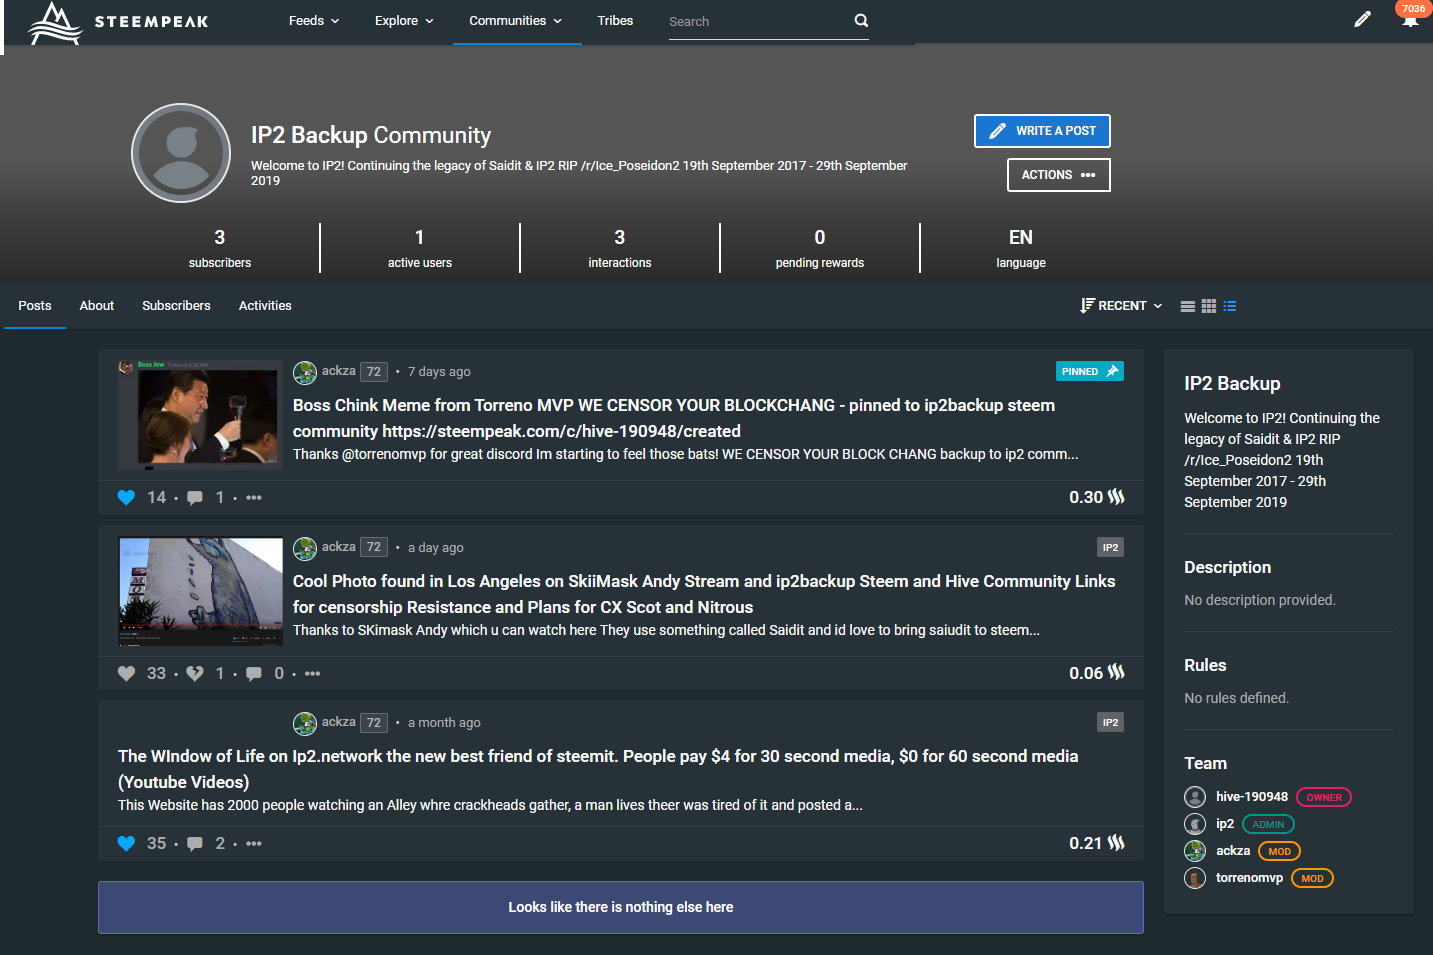Expand the Communities dropdown menu
The image size is (1433, 955).
click(x=516, y=21)
